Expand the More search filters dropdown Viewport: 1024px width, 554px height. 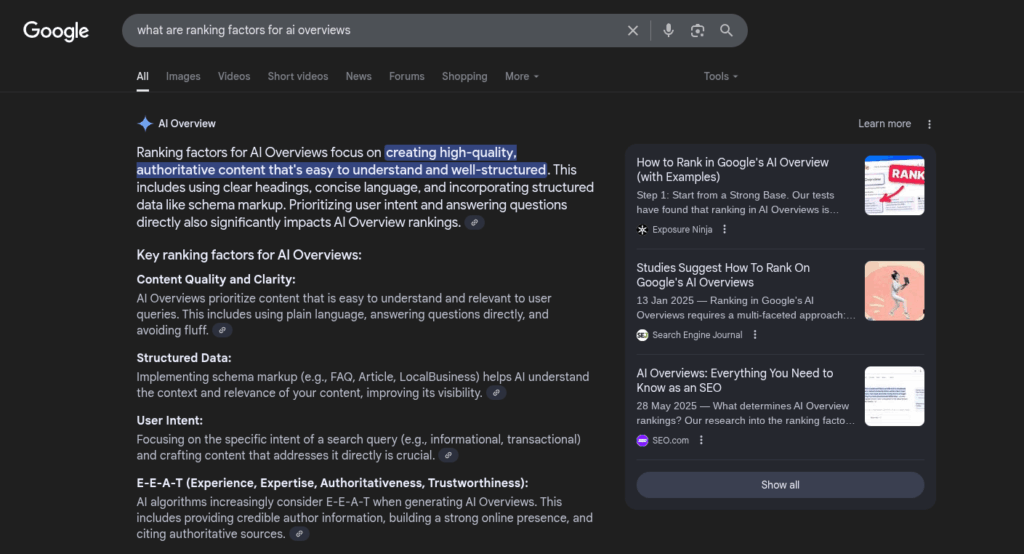pyautogui.click(x=521, y=76)
